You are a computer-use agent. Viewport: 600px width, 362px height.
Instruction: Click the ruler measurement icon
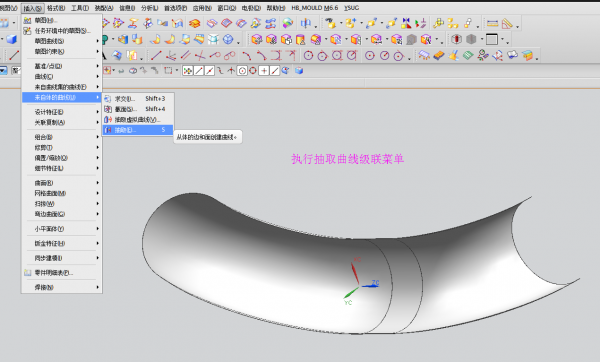(x=492, y=24)
